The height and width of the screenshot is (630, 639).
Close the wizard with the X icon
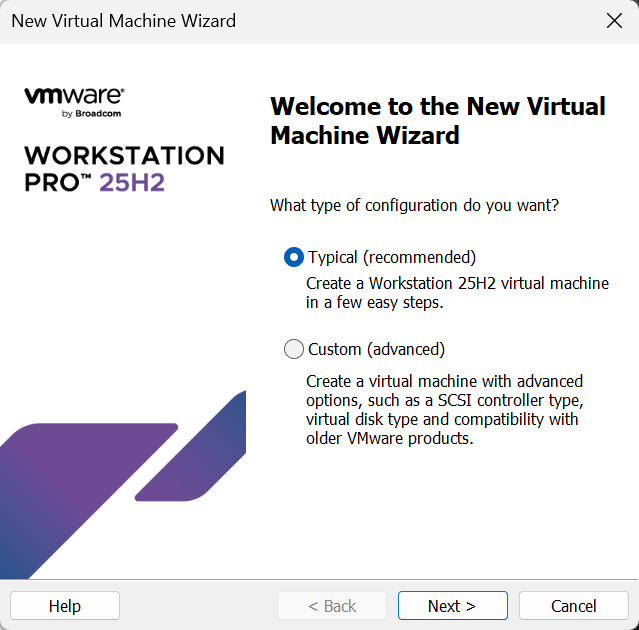click(614, 20)
